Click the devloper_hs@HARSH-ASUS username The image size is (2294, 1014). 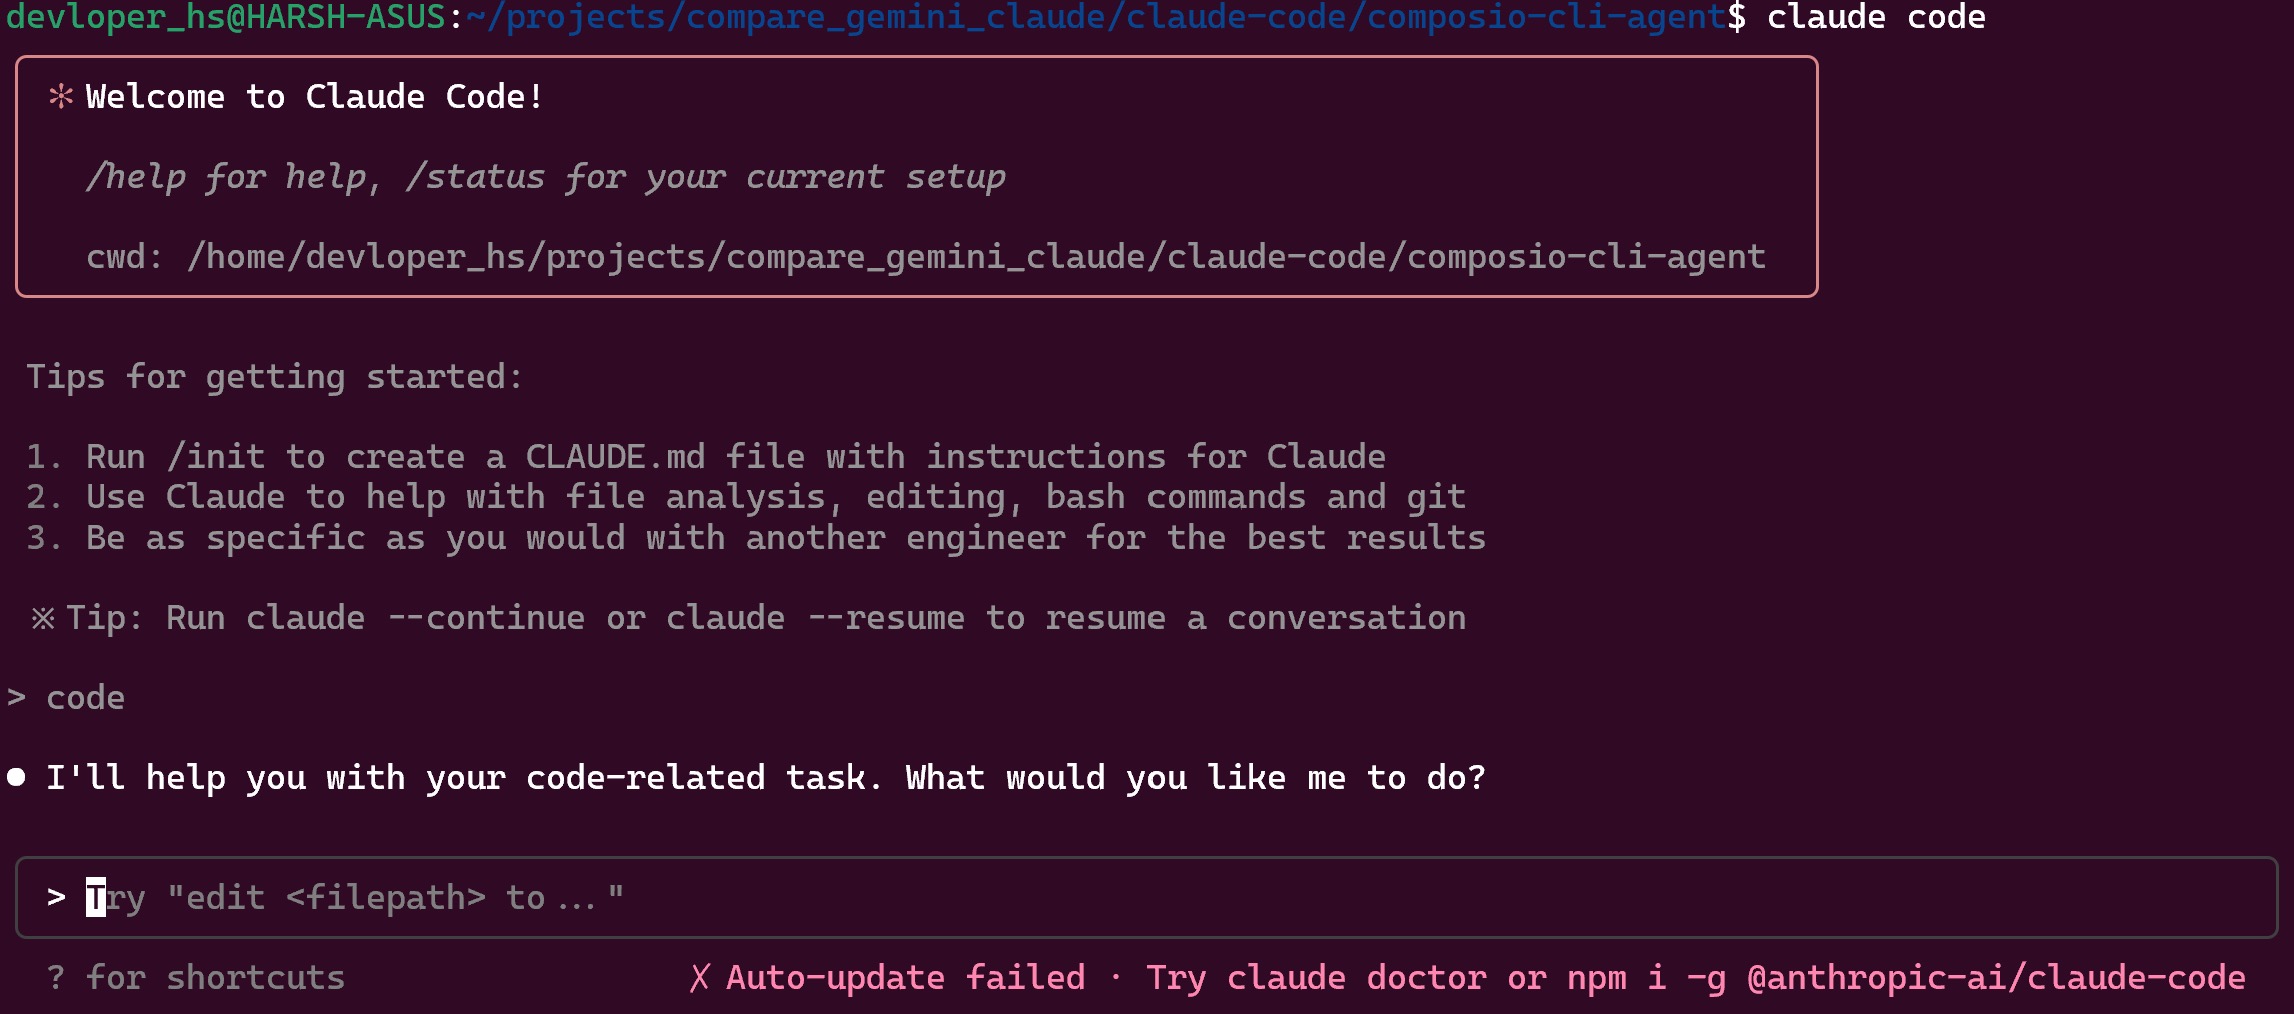click(226, 17)
